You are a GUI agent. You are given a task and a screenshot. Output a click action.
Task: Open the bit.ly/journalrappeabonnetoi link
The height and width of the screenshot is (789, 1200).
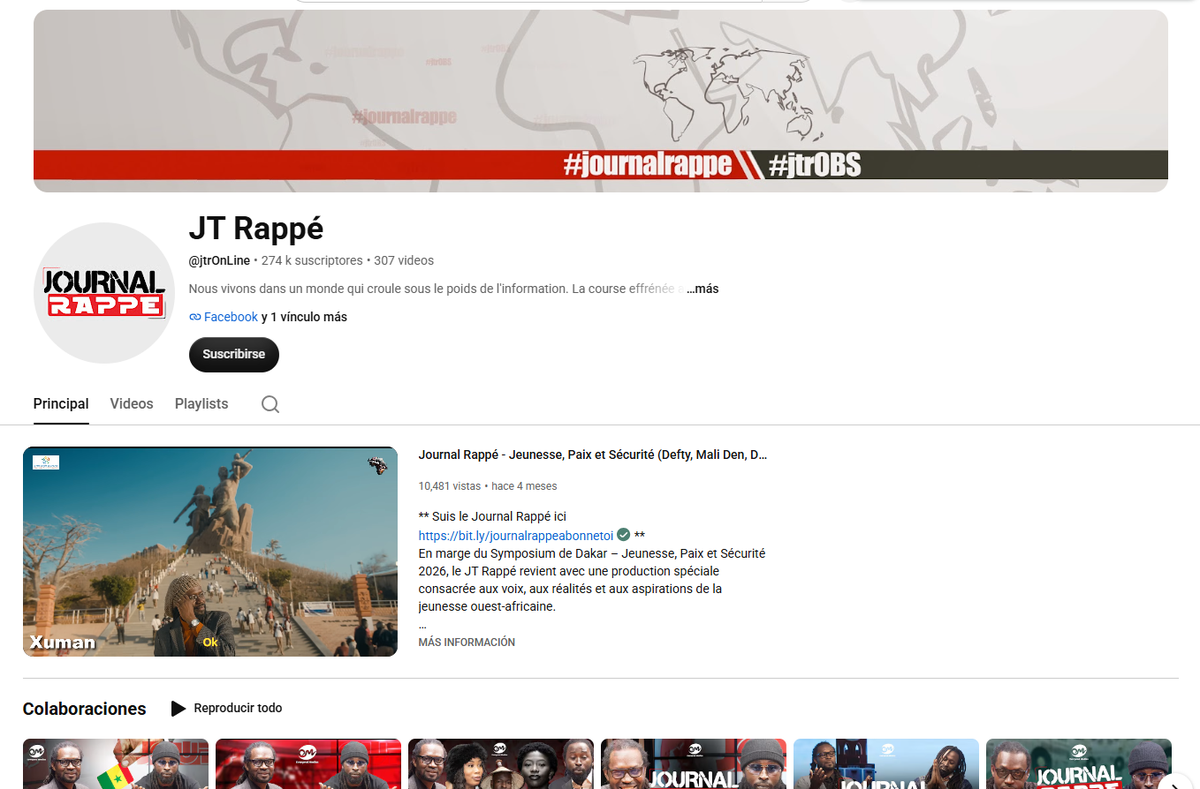(x=516, y=535)
